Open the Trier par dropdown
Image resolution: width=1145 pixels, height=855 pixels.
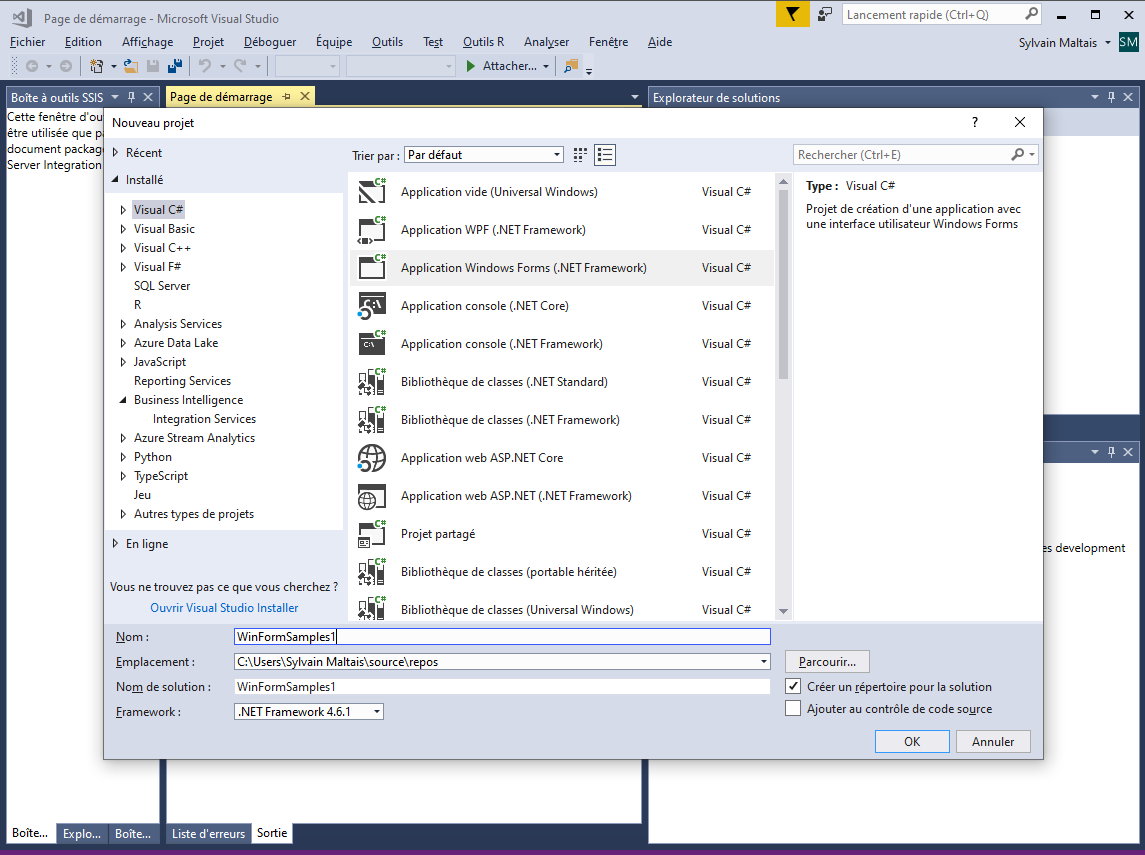(x=484, y=155)
